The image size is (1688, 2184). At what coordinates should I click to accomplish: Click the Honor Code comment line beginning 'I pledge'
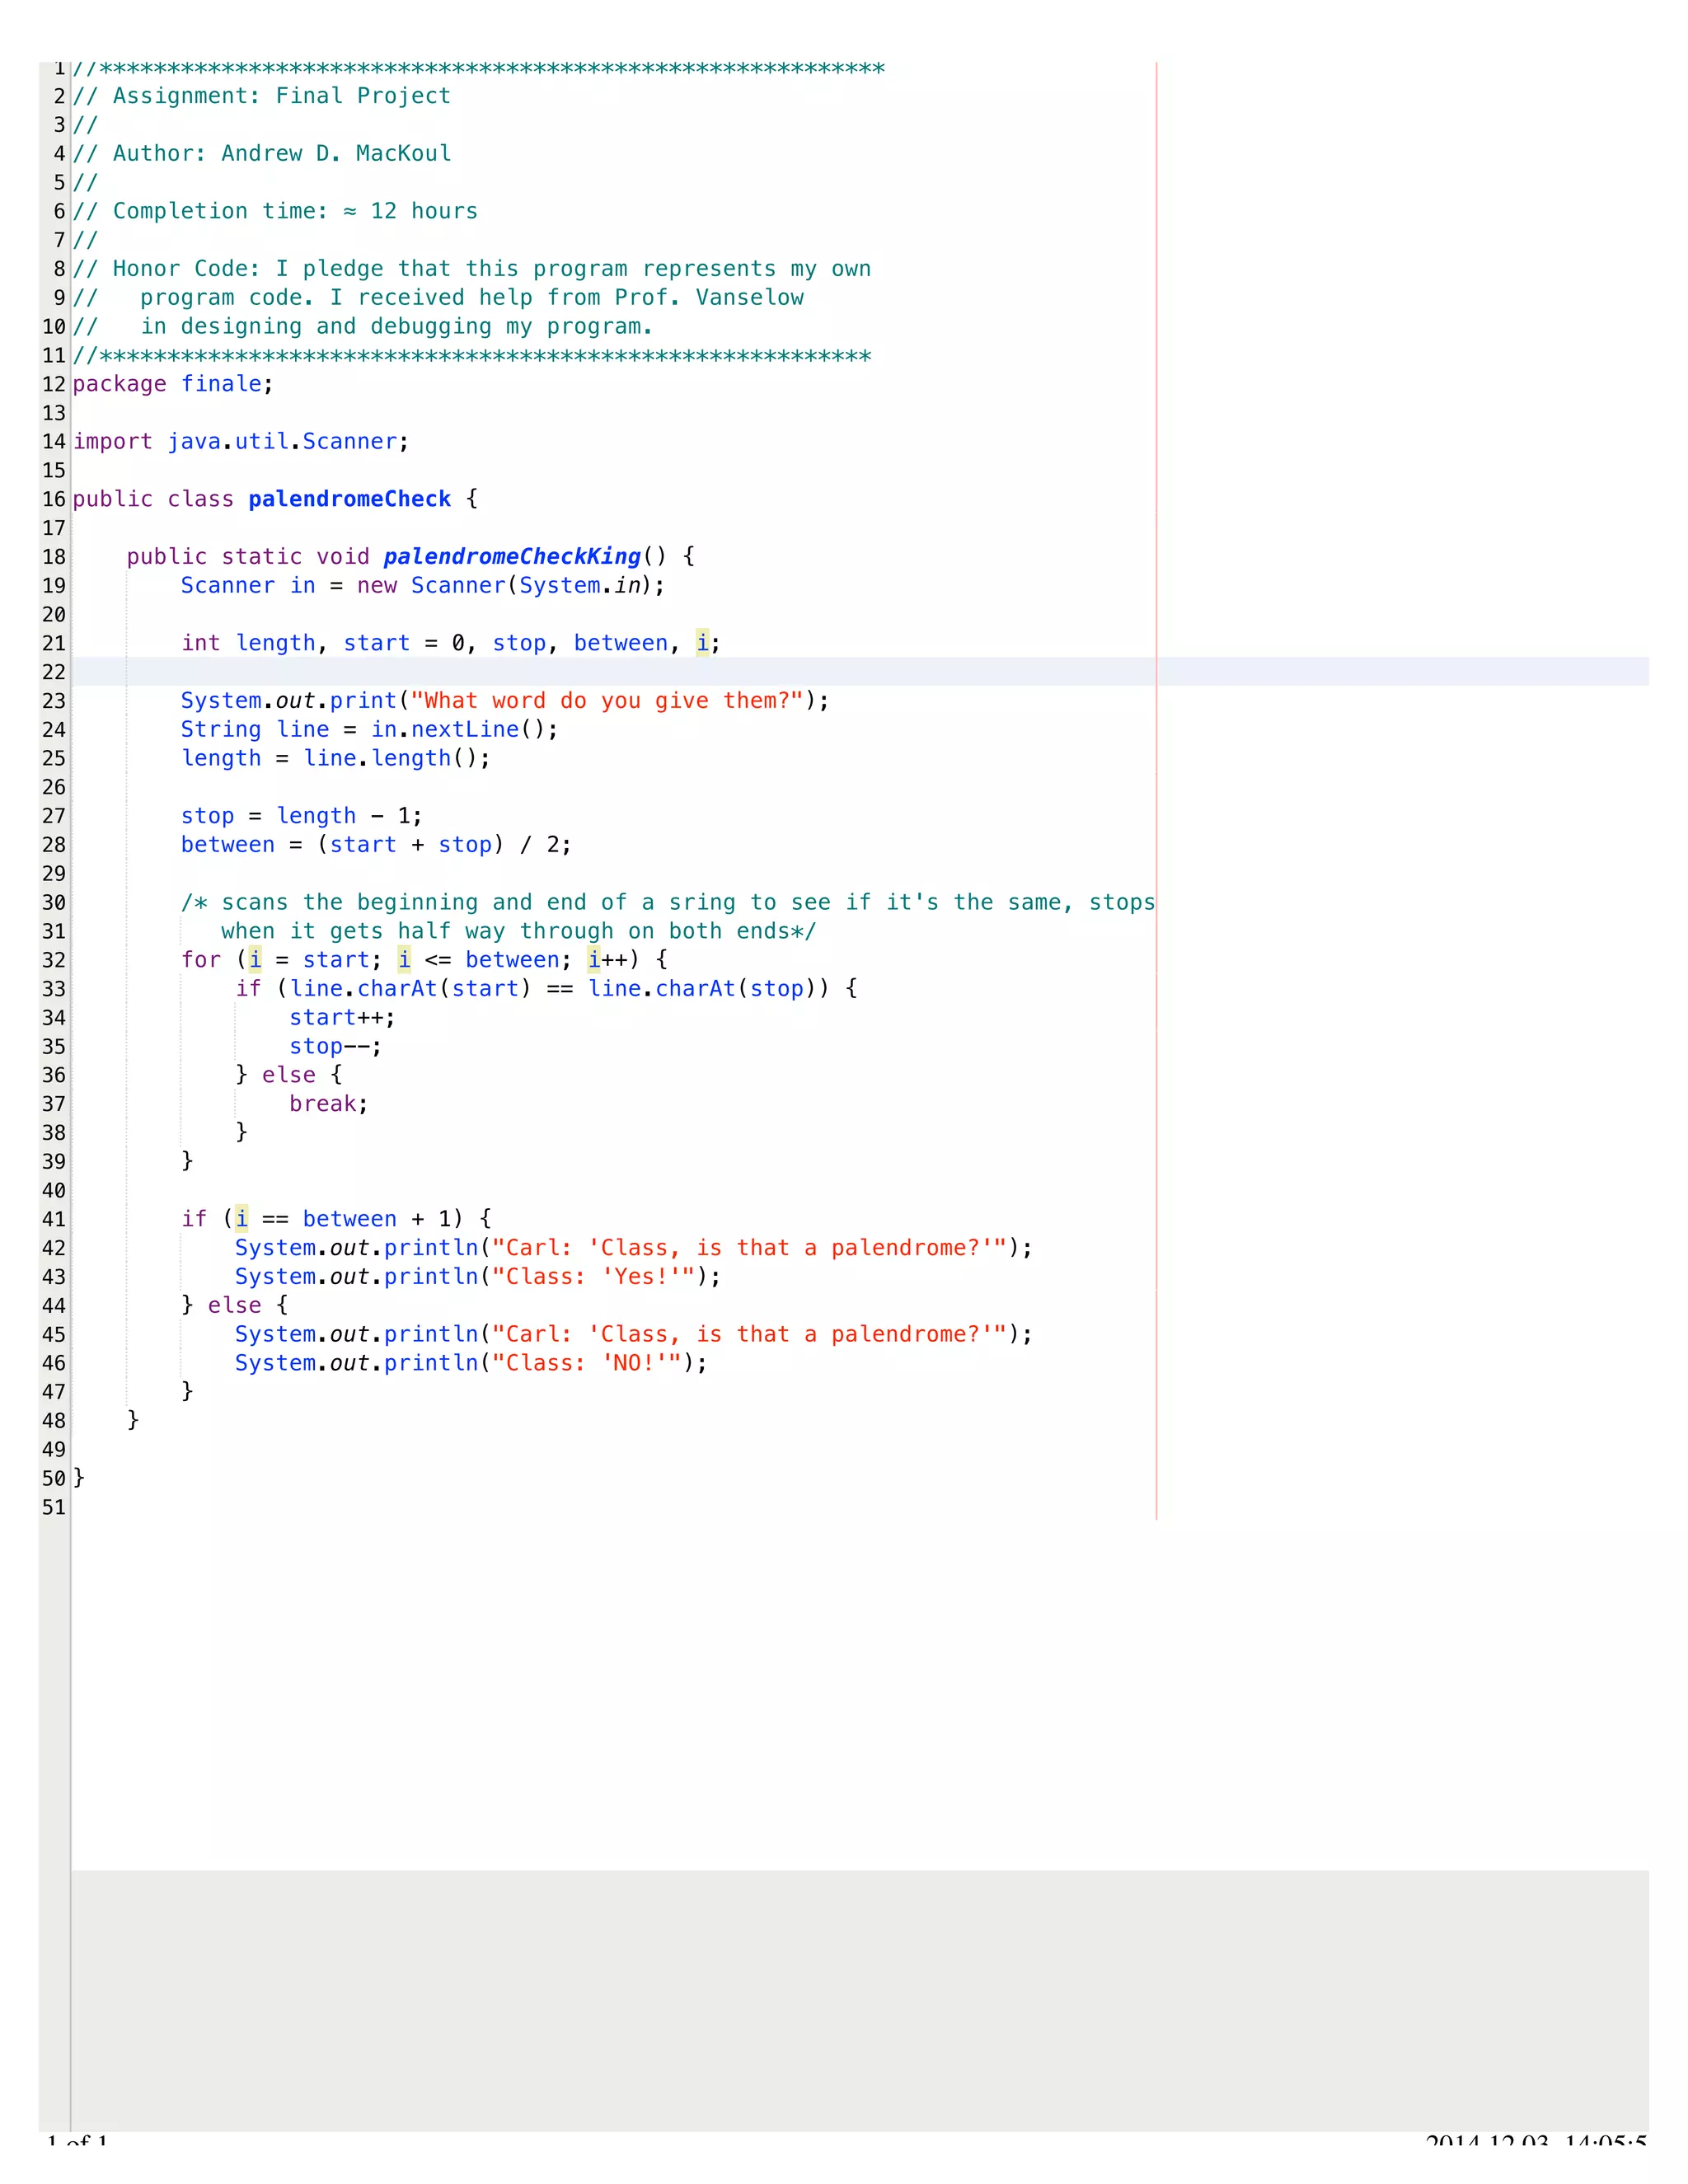472,269
